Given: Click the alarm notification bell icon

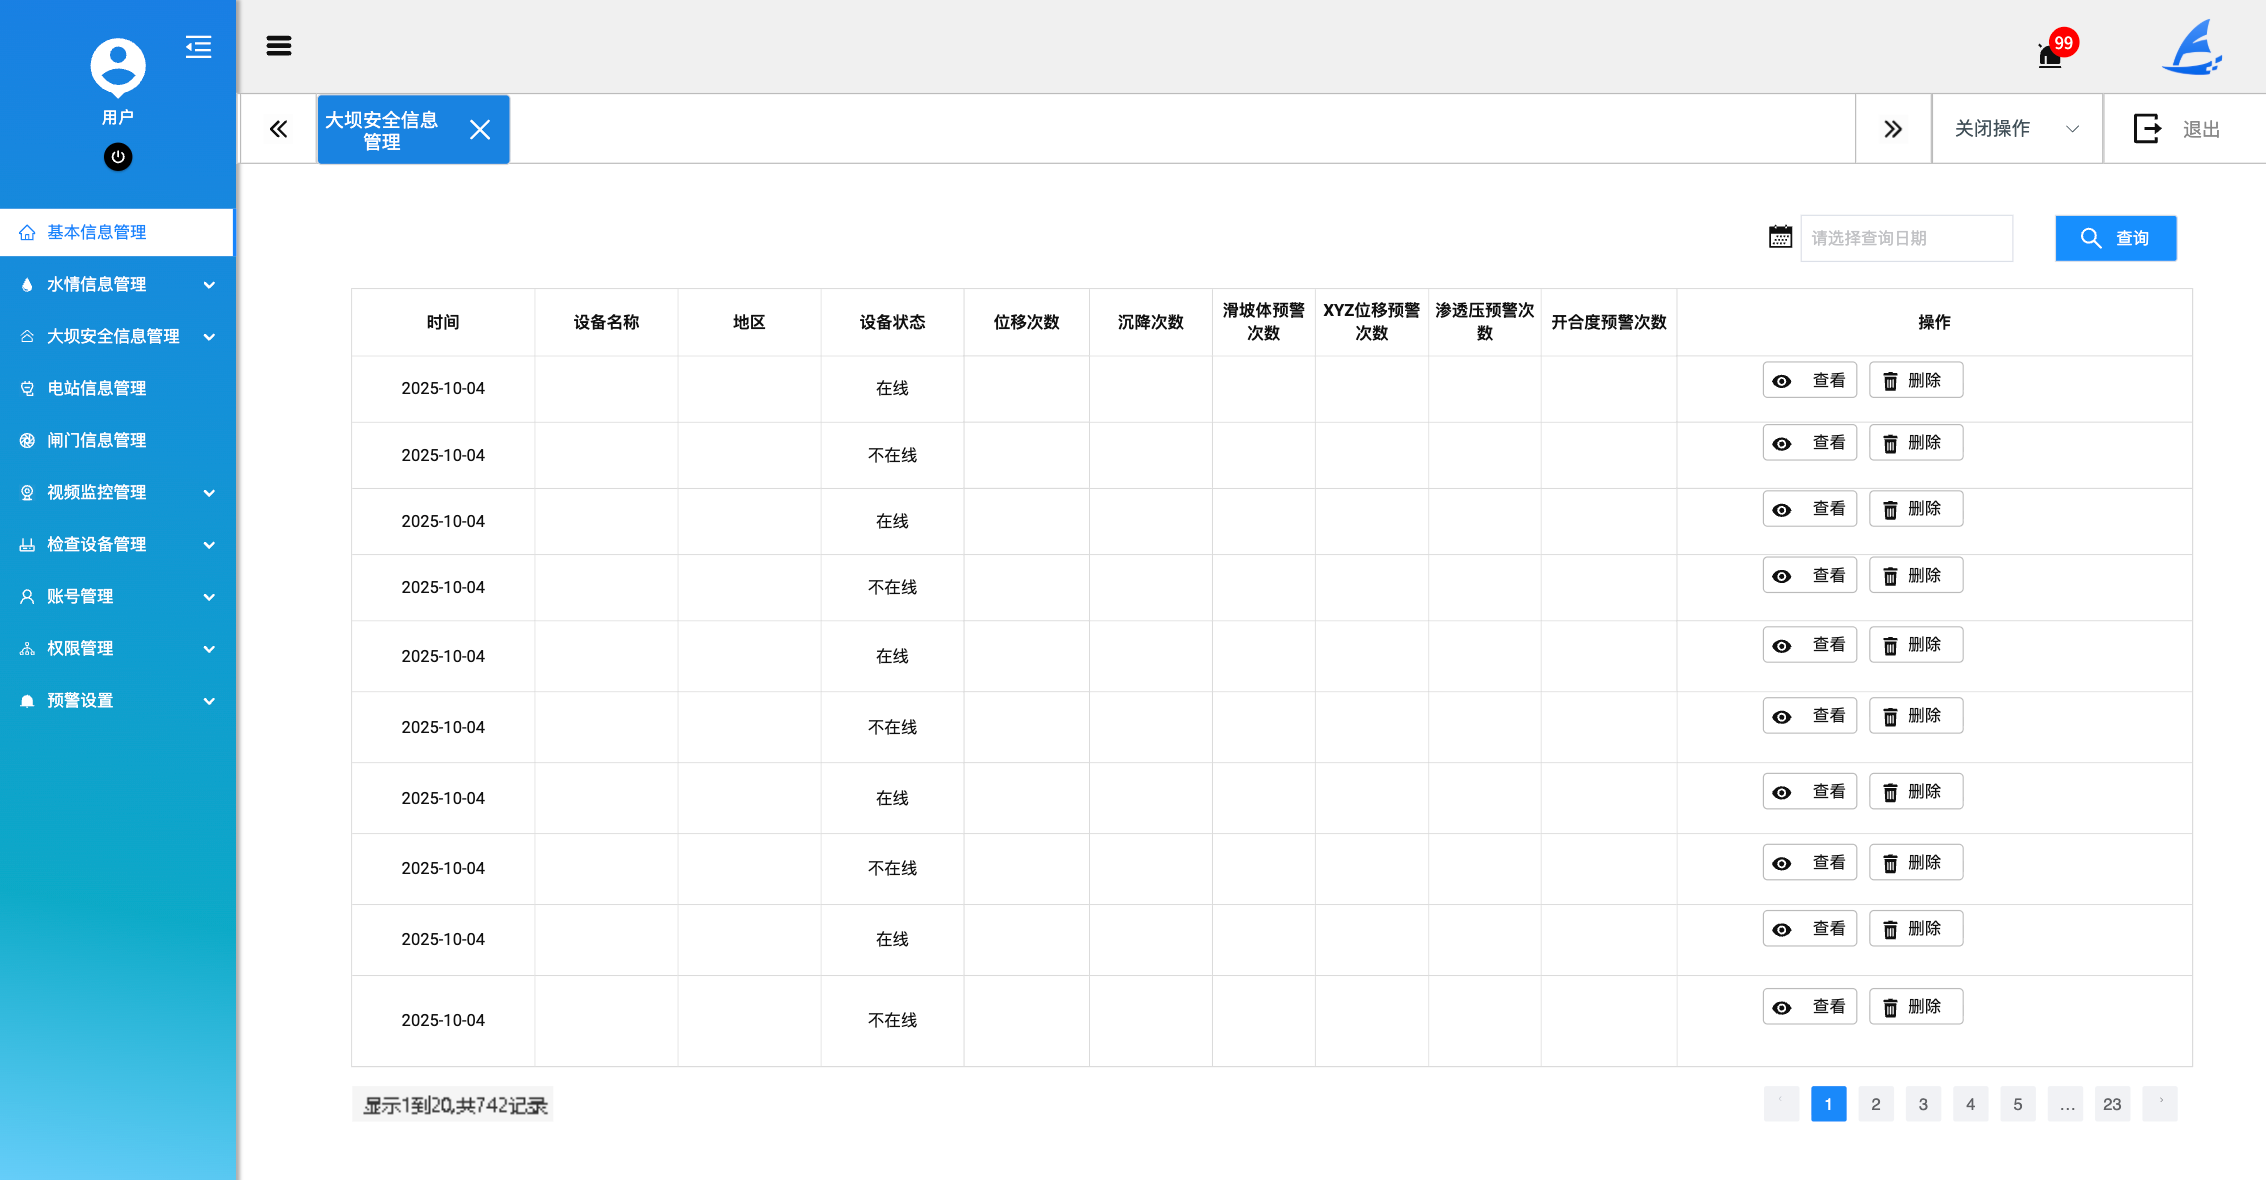Looking at the screenshot, I should 2050,54.
